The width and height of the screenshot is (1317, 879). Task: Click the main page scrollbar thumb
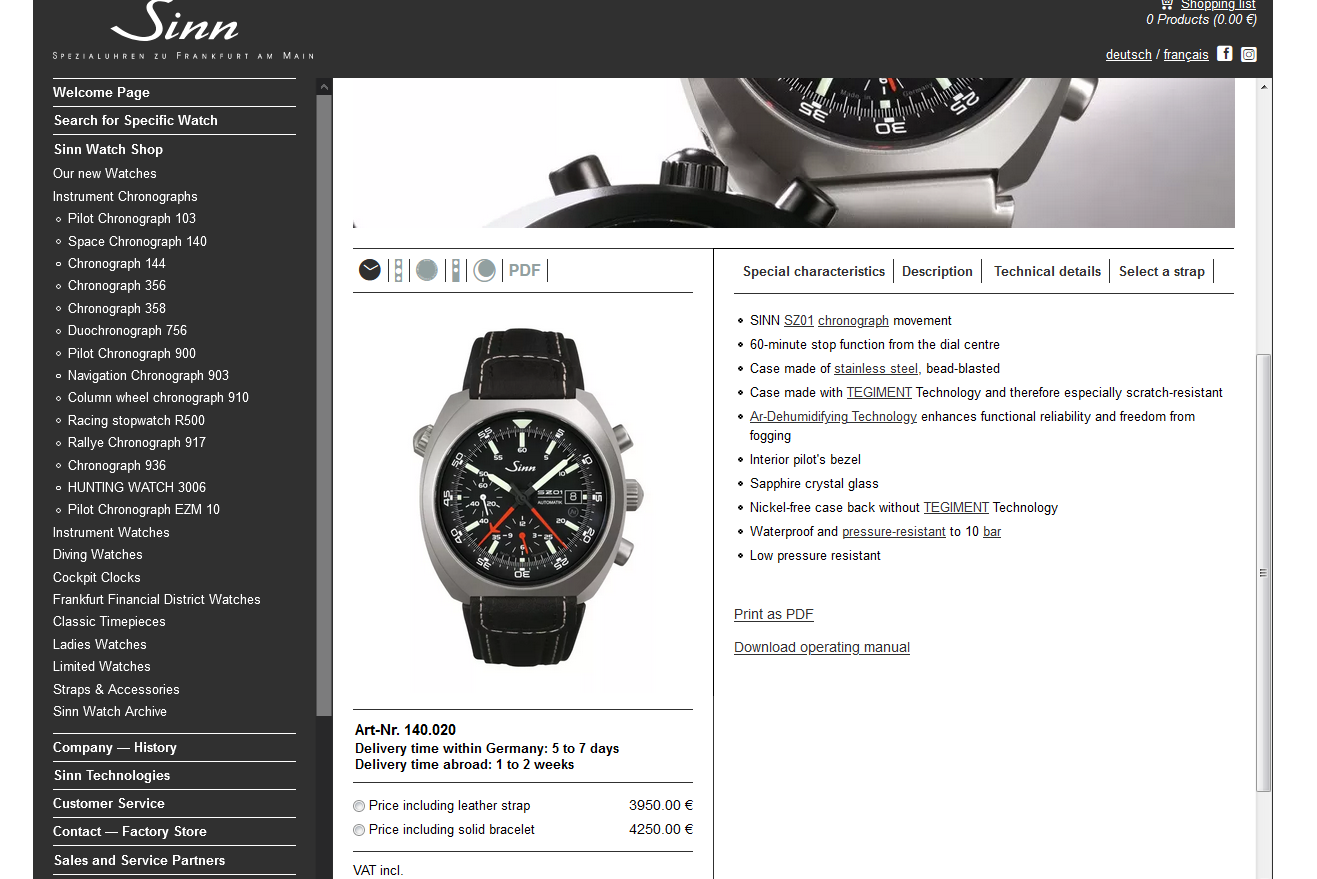click(1264, 573)
